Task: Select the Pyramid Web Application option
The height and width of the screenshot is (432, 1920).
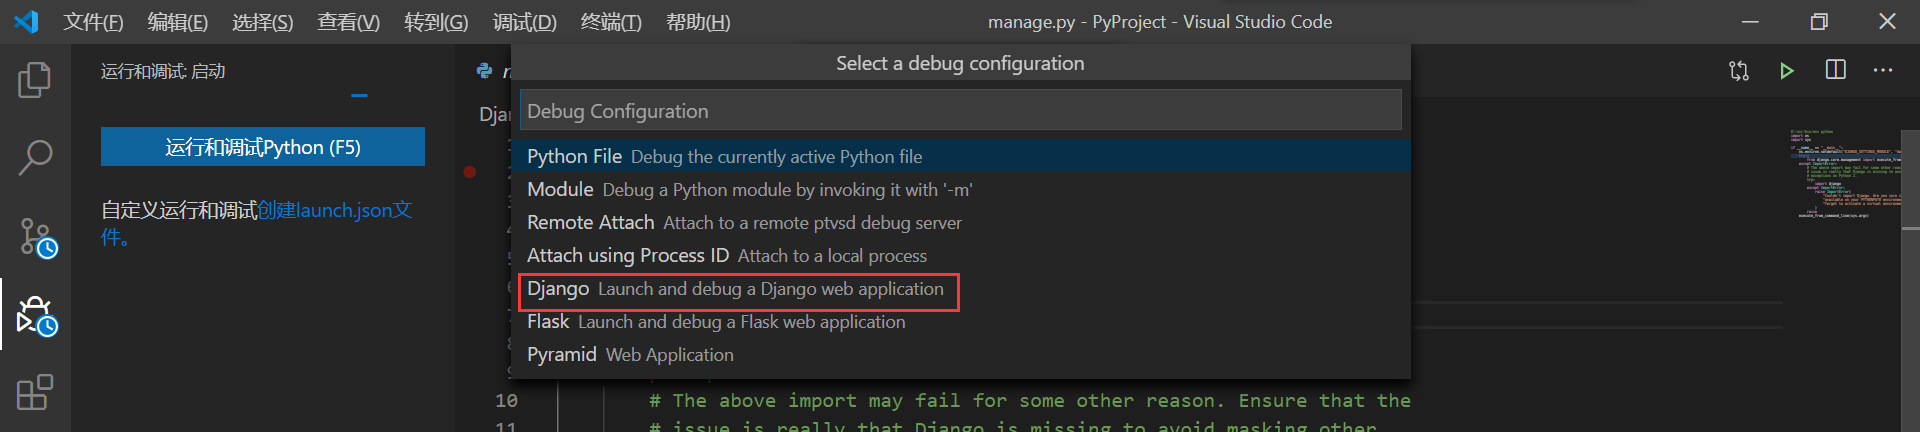Action: [961, 354]
